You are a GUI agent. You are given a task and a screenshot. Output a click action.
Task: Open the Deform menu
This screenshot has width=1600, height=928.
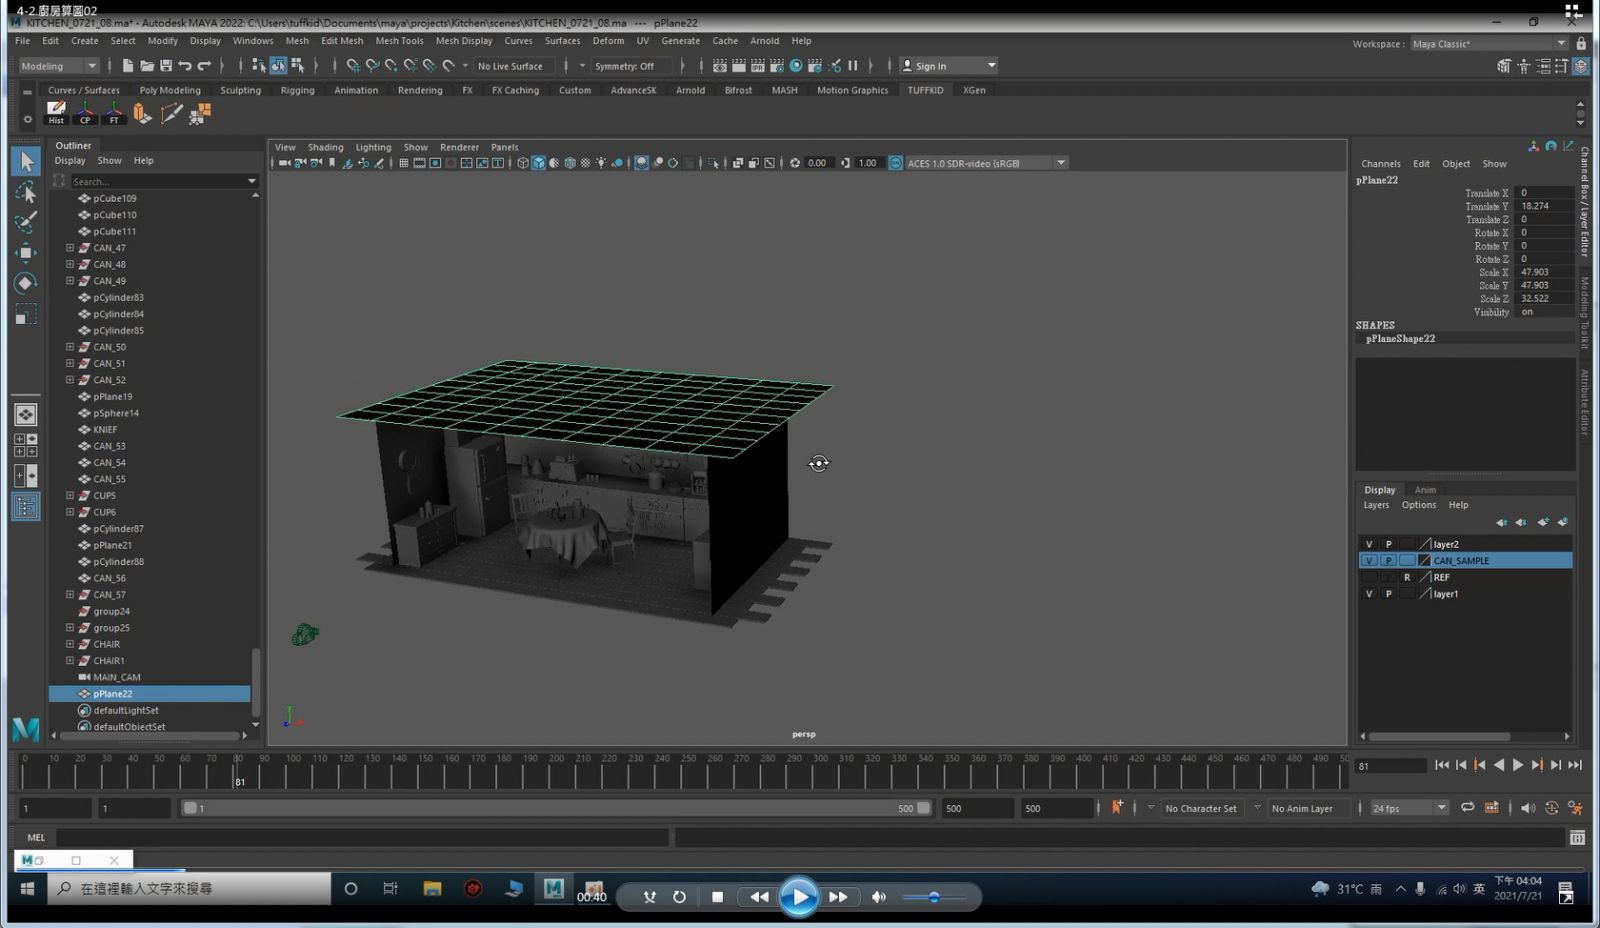[x=608, y=41]
